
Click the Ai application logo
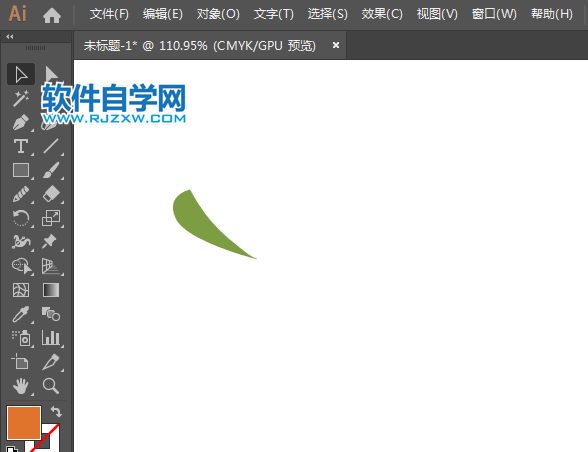tap(18, 14)
